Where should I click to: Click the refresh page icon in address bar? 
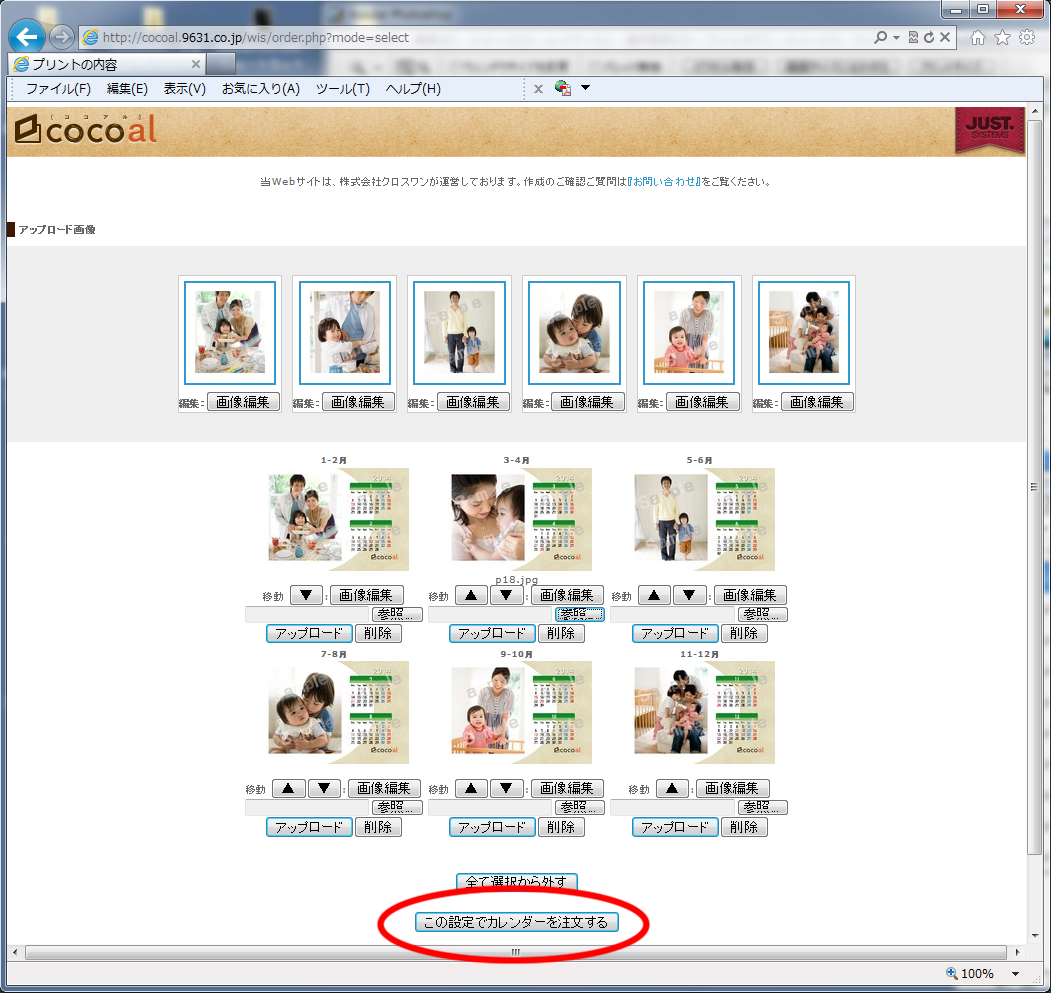pos(929,38)
